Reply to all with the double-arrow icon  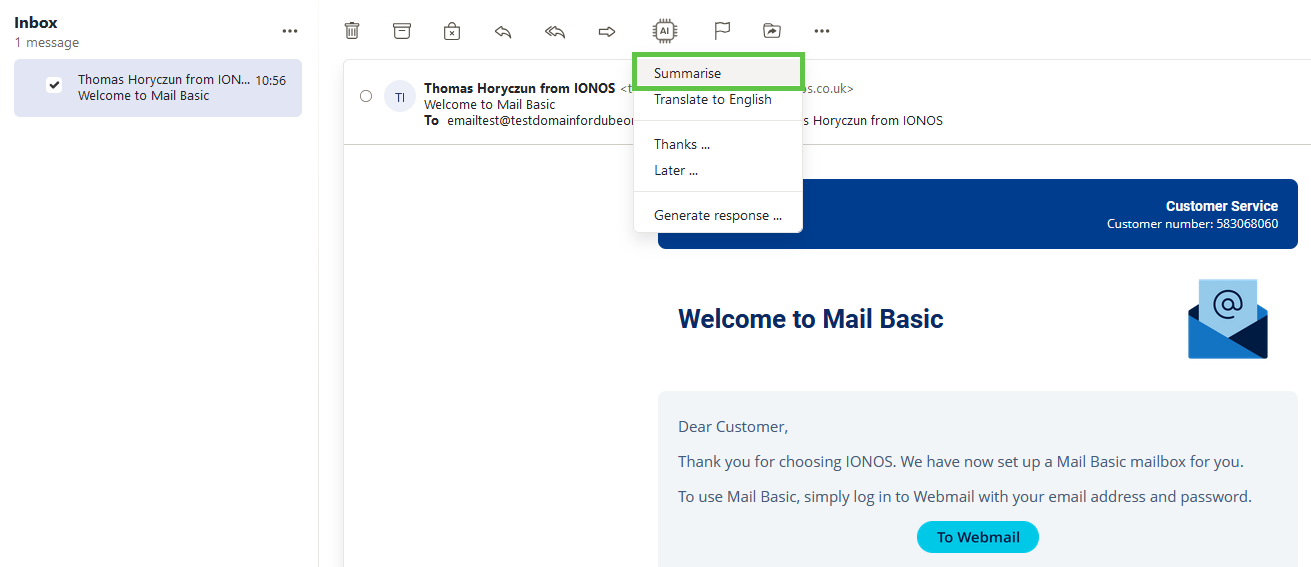[x=555, y=31]
